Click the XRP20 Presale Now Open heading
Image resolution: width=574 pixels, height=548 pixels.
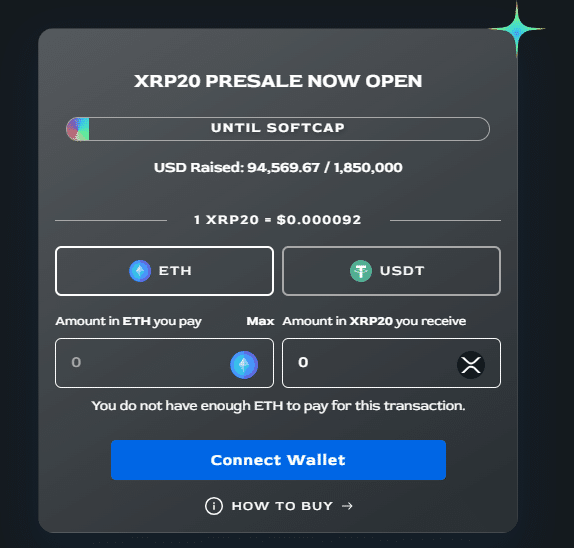point(278,81)
